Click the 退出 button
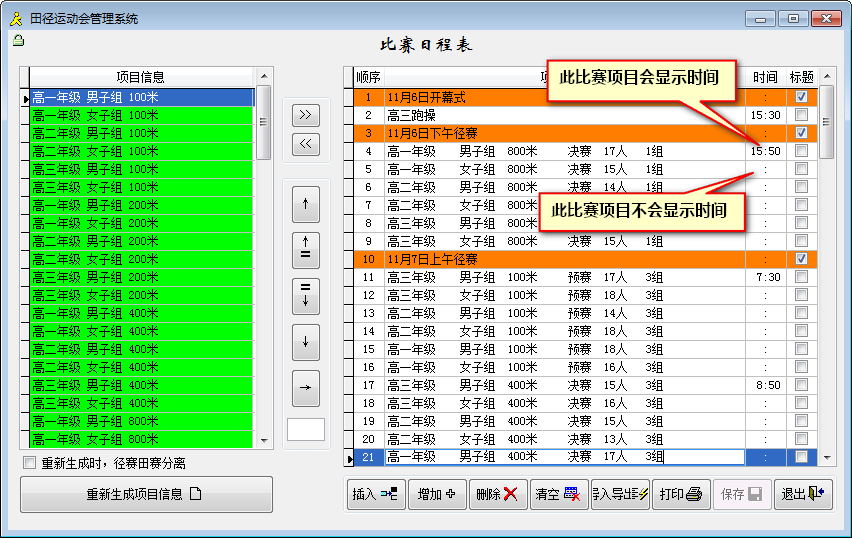852x538 pixels. (805, 494)
